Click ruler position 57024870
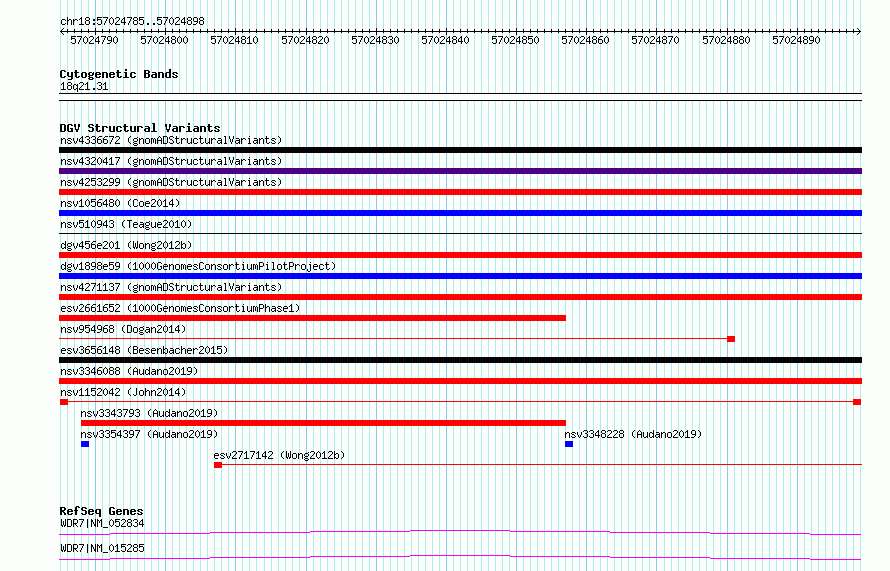This screenshot has width=890, height=571. pos(655,40)
